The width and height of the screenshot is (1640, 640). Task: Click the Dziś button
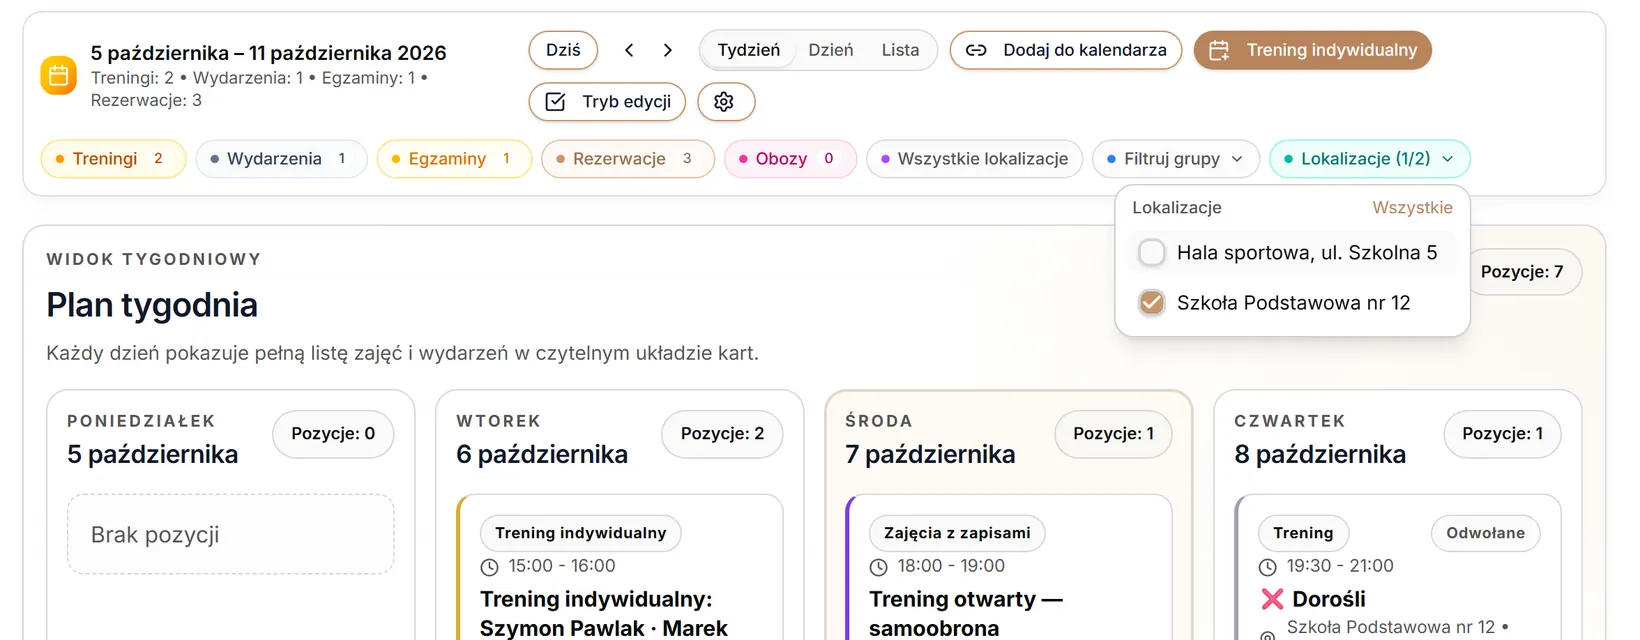click(x=563, y=50)
